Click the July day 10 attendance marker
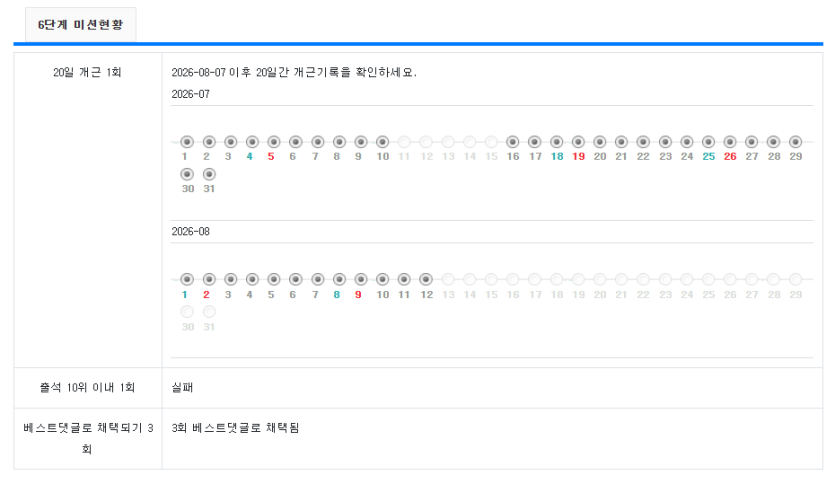The image size is (835, 484). click(x=382, y=142)
